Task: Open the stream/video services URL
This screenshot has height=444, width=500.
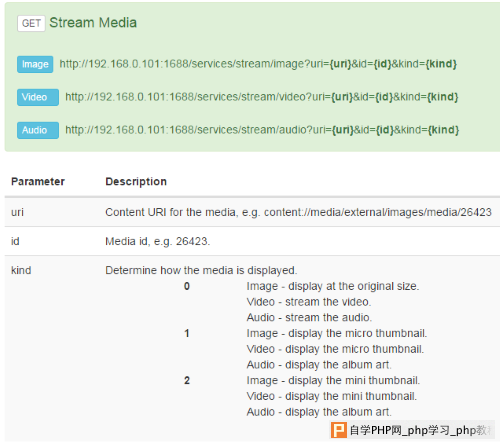Action: point(262,97)
